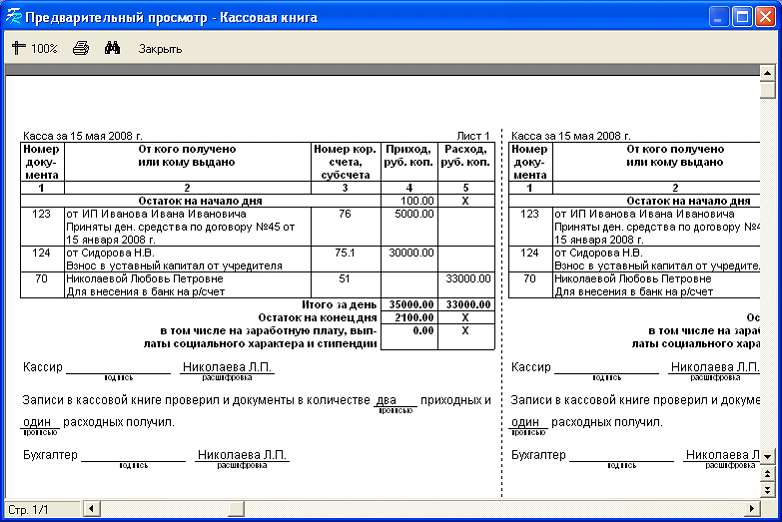Click the 100.00 opening balance value

click(x=417, y=201)
